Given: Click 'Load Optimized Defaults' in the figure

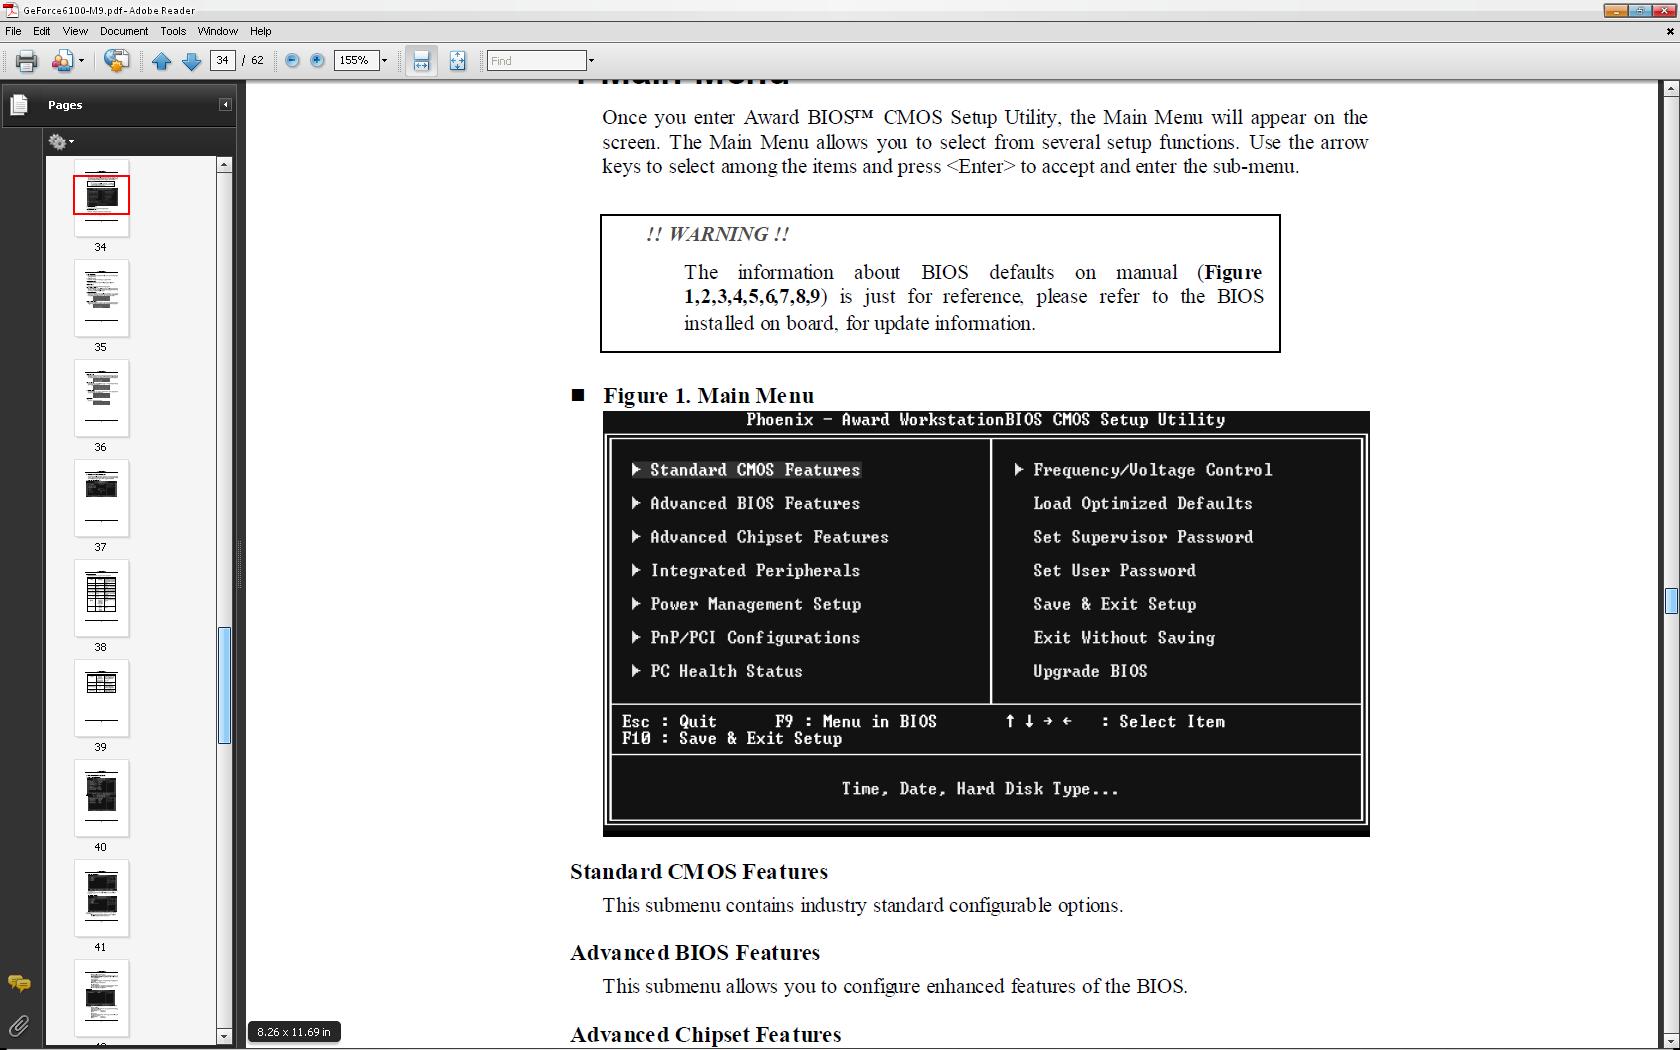Looking at the screenshot, I should (1142, 504).
